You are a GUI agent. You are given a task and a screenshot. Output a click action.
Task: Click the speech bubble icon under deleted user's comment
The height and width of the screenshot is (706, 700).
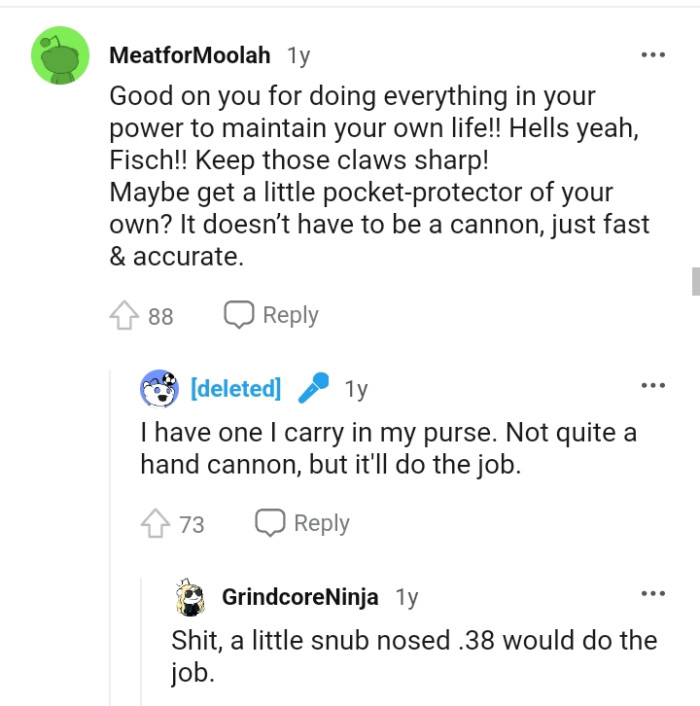tap(269, 522)
